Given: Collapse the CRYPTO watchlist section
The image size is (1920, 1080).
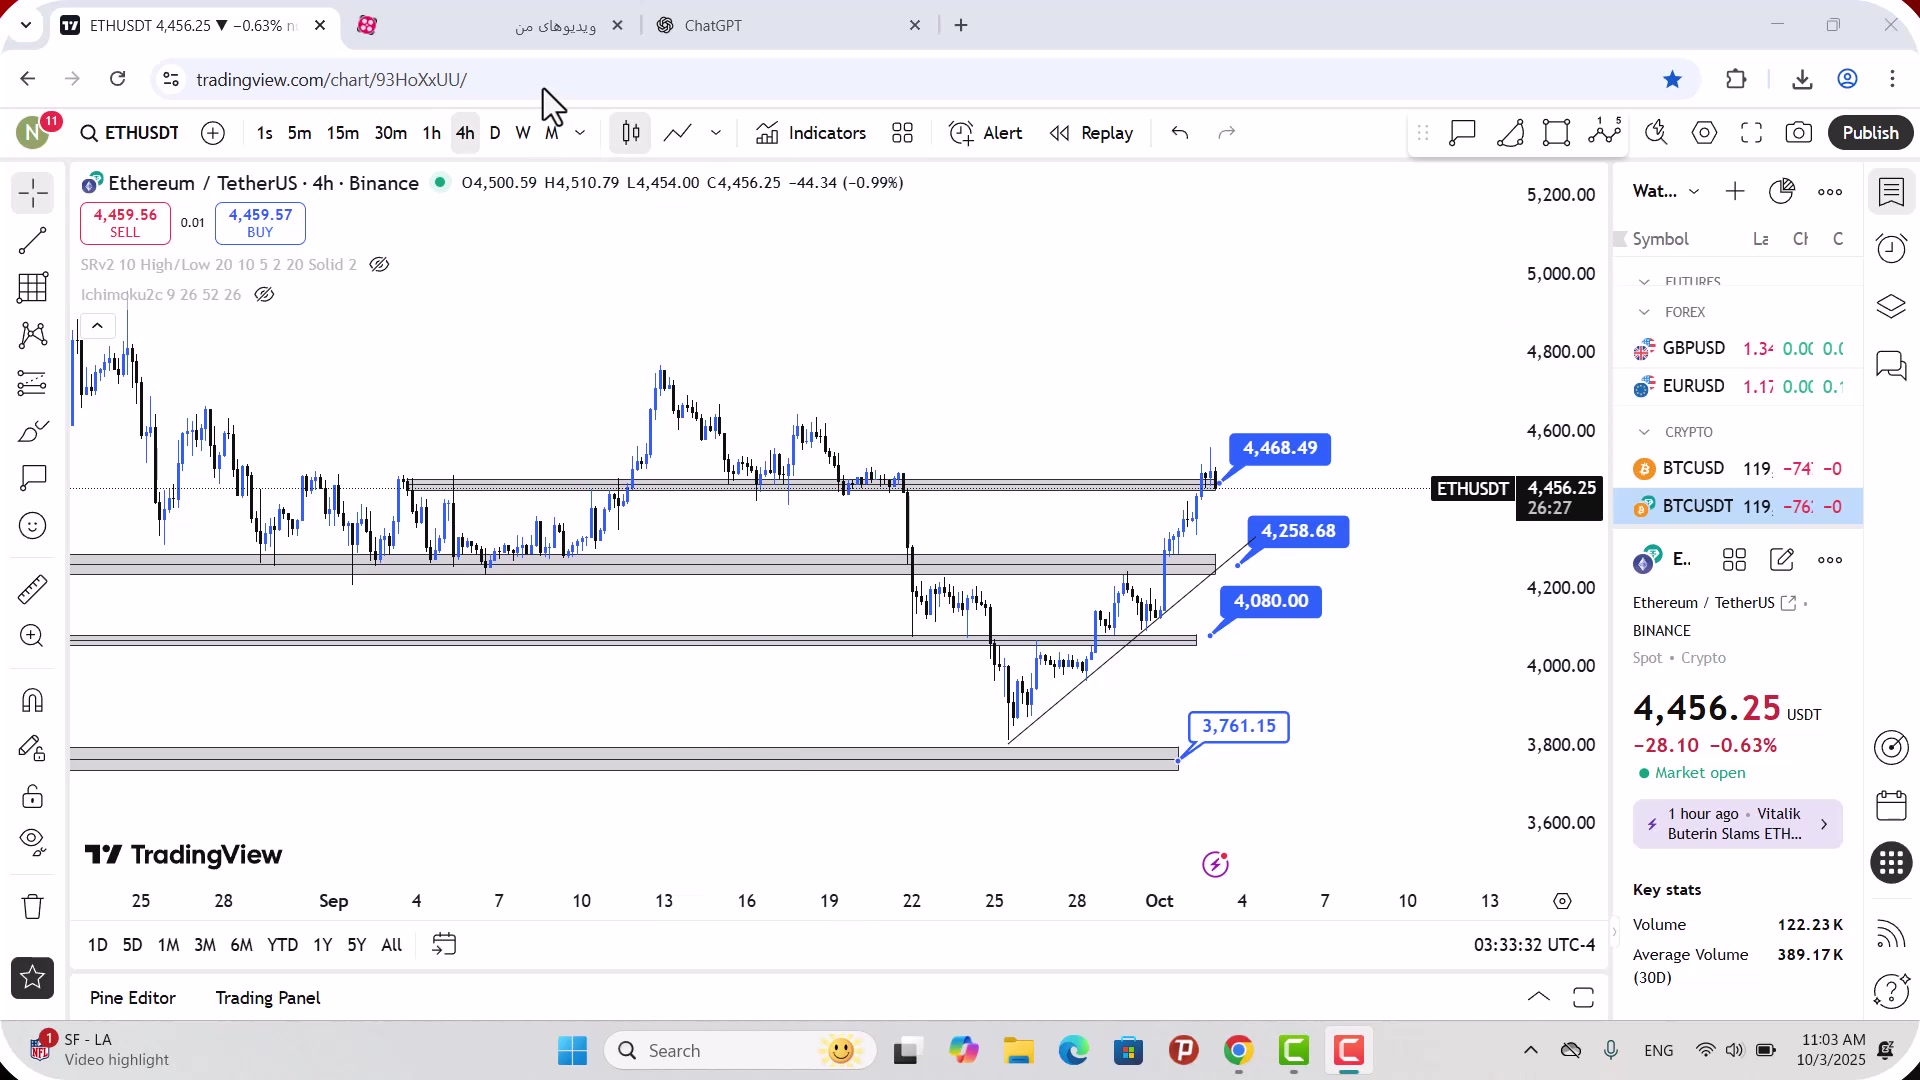Looking at the screenshot, I should [x=1644, y=432].
